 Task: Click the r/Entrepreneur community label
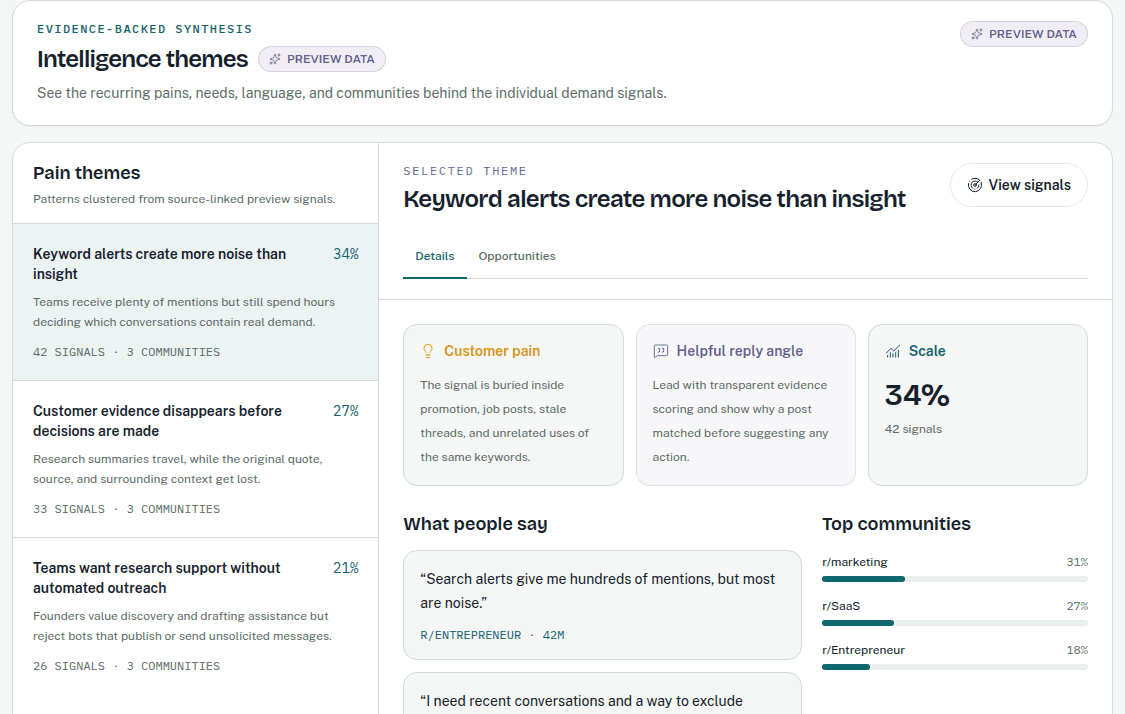pyautogui.click(x=863, y=650)
